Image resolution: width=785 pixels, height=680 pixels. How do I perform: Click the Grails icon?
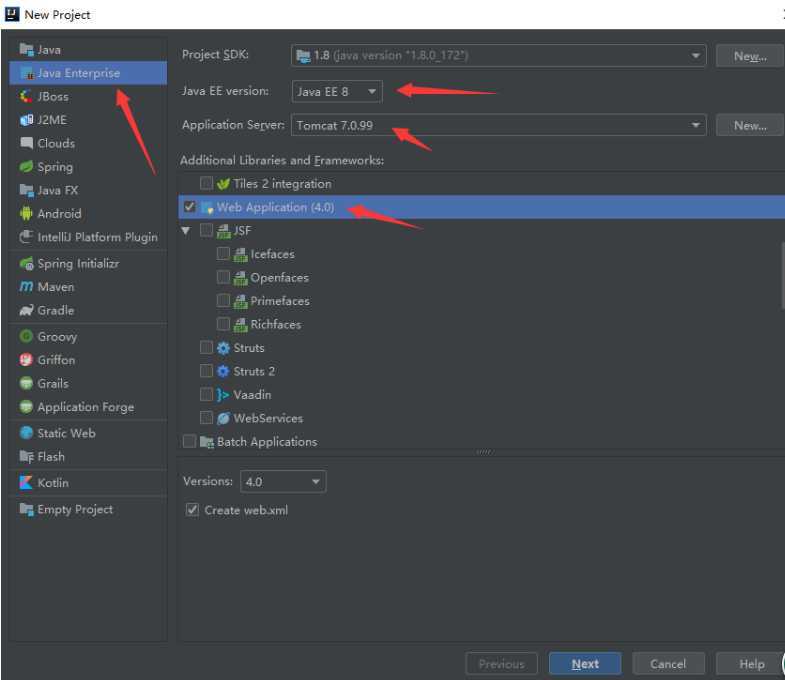(26, 384)
